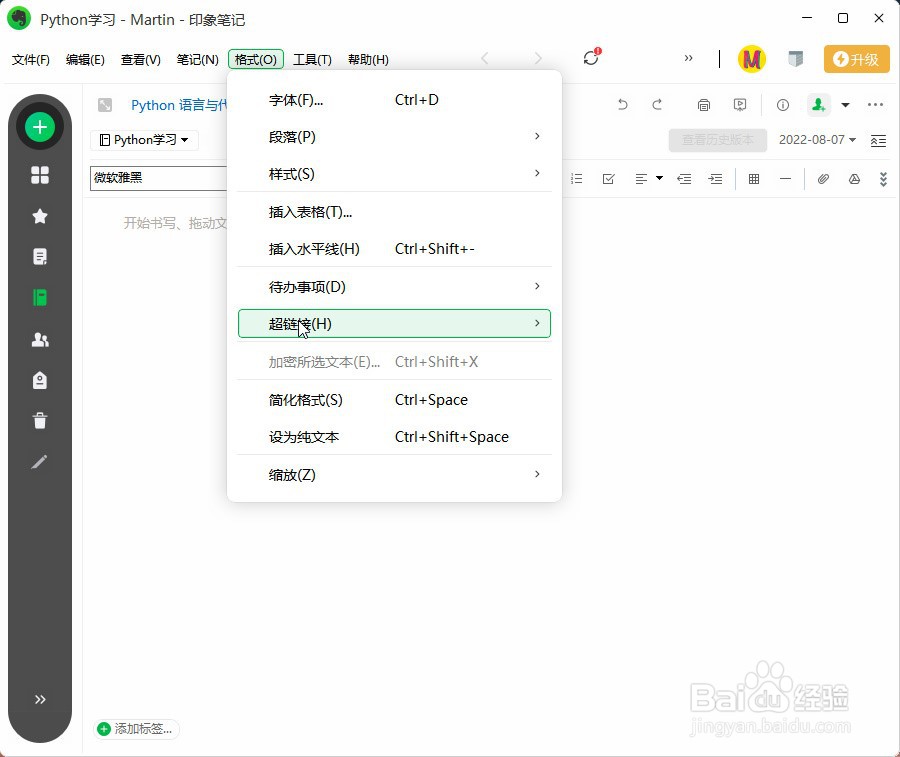
Task: Choose 设为纯文本 menu entry
Action: click(x=394, y=437)
